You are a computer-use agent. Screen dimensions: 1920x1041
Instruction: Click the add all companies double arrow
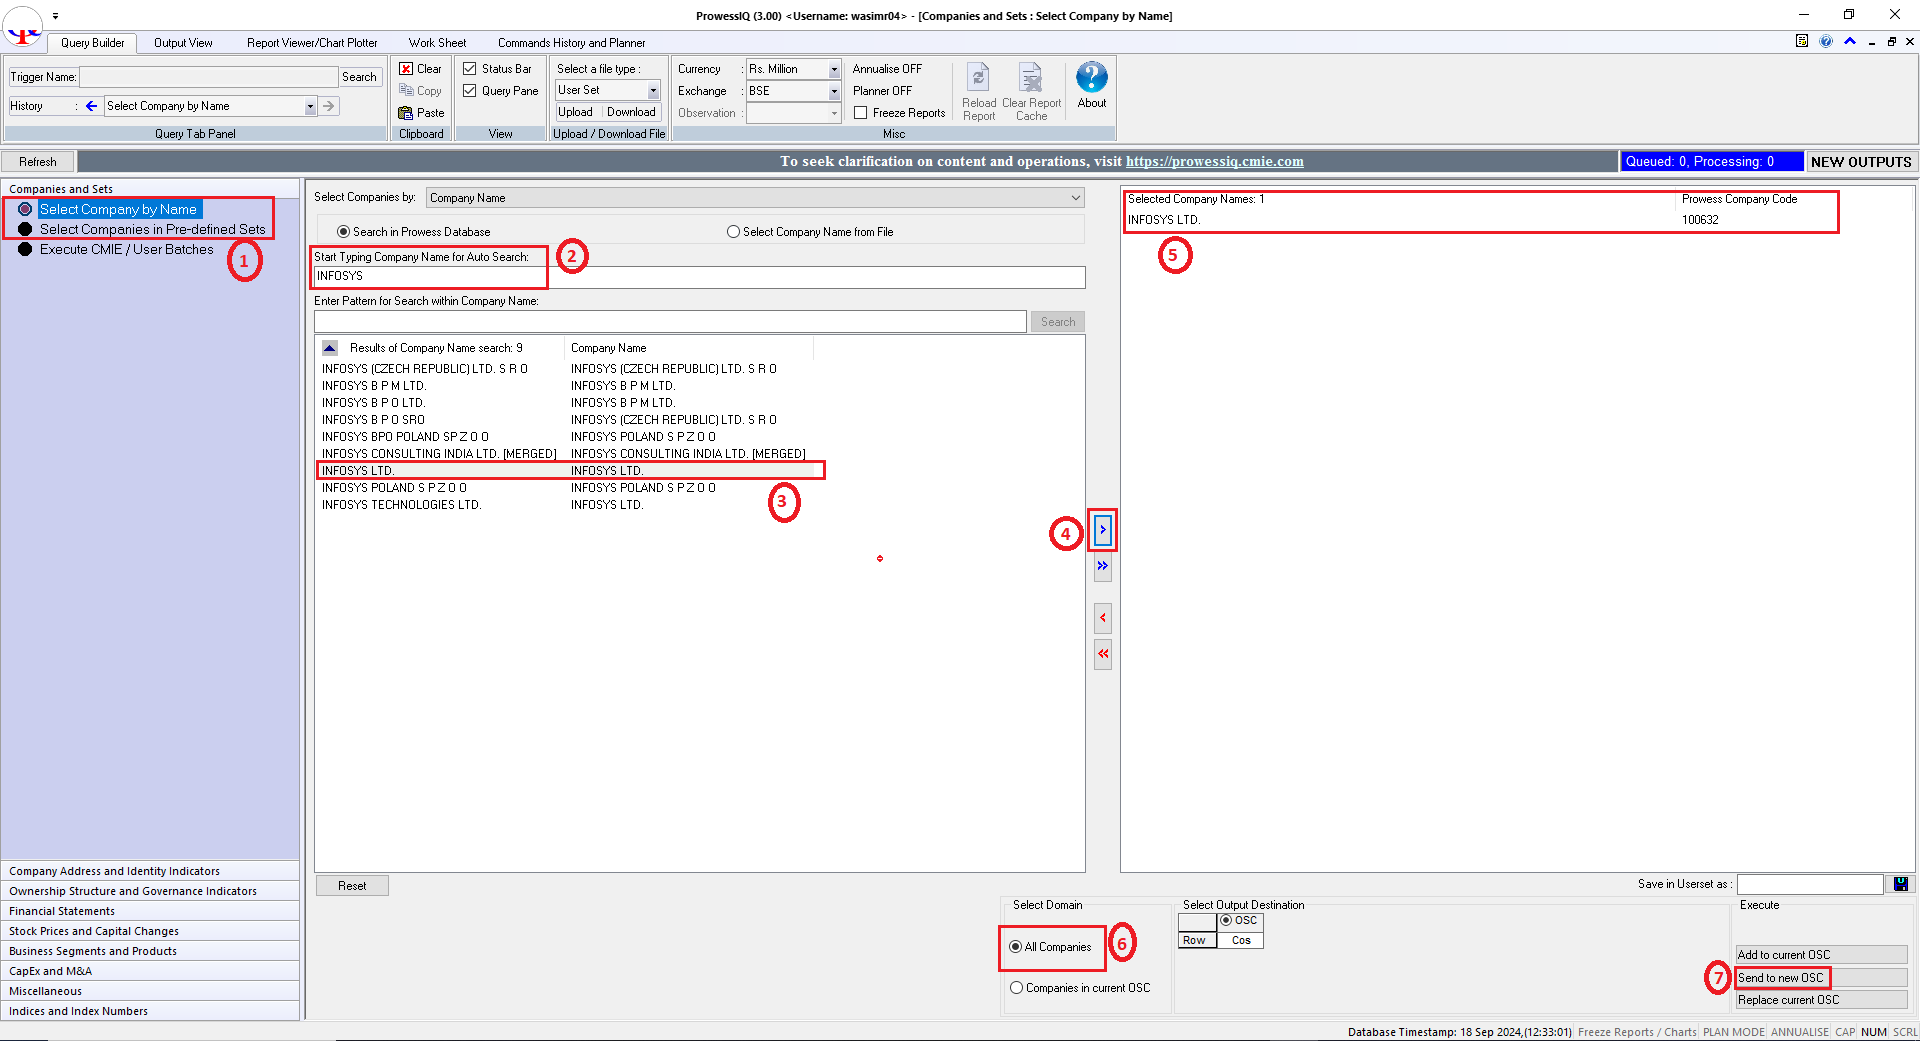coord(1103,566)
